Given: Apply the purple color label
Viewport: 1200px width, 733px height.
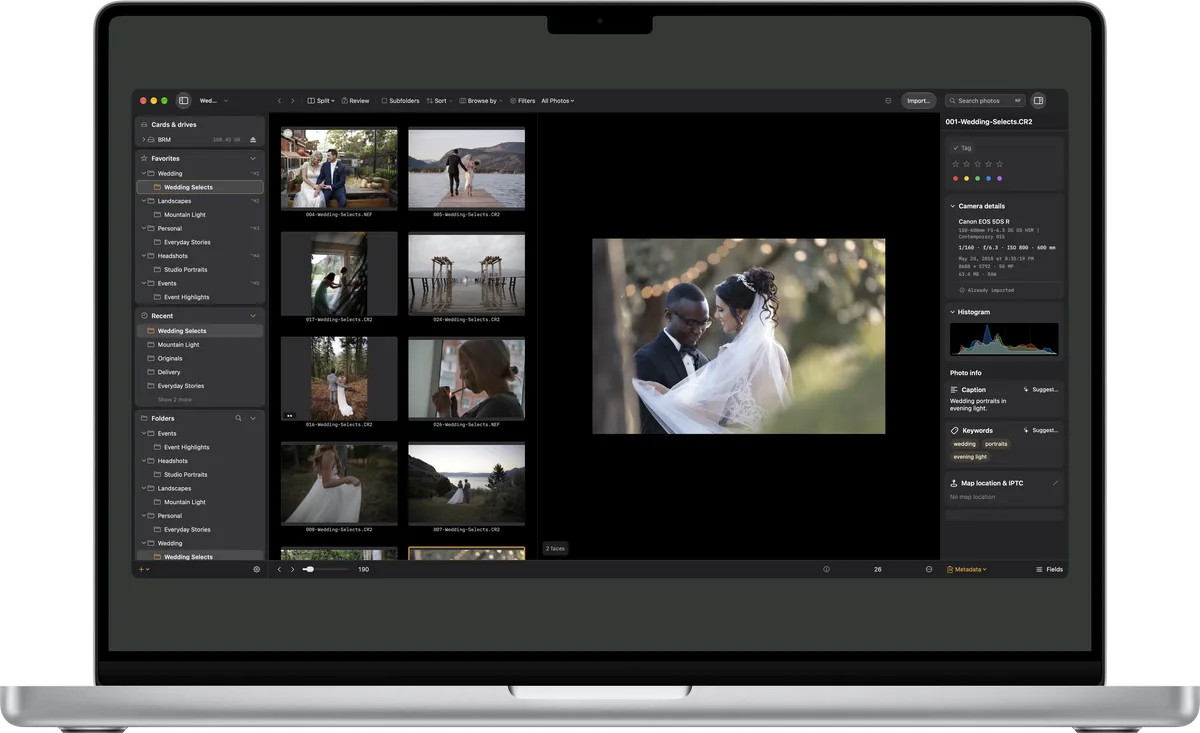Looking at the screenshot, I should point(999,179).
